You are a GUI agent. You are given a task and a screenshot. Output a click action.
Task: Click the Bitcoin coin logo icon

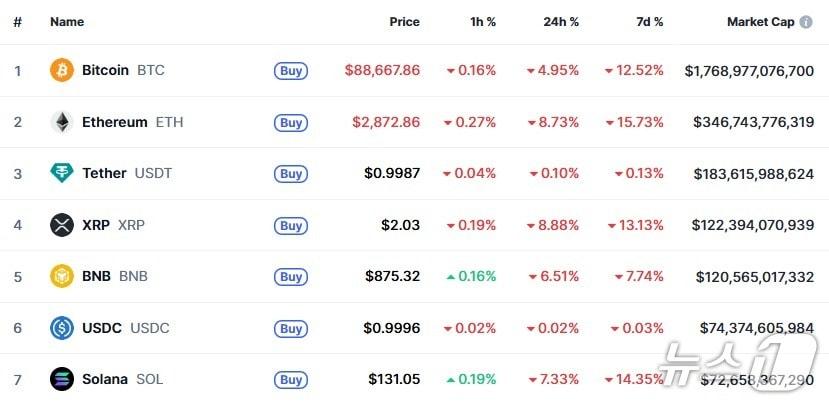(x=62, y=70)
